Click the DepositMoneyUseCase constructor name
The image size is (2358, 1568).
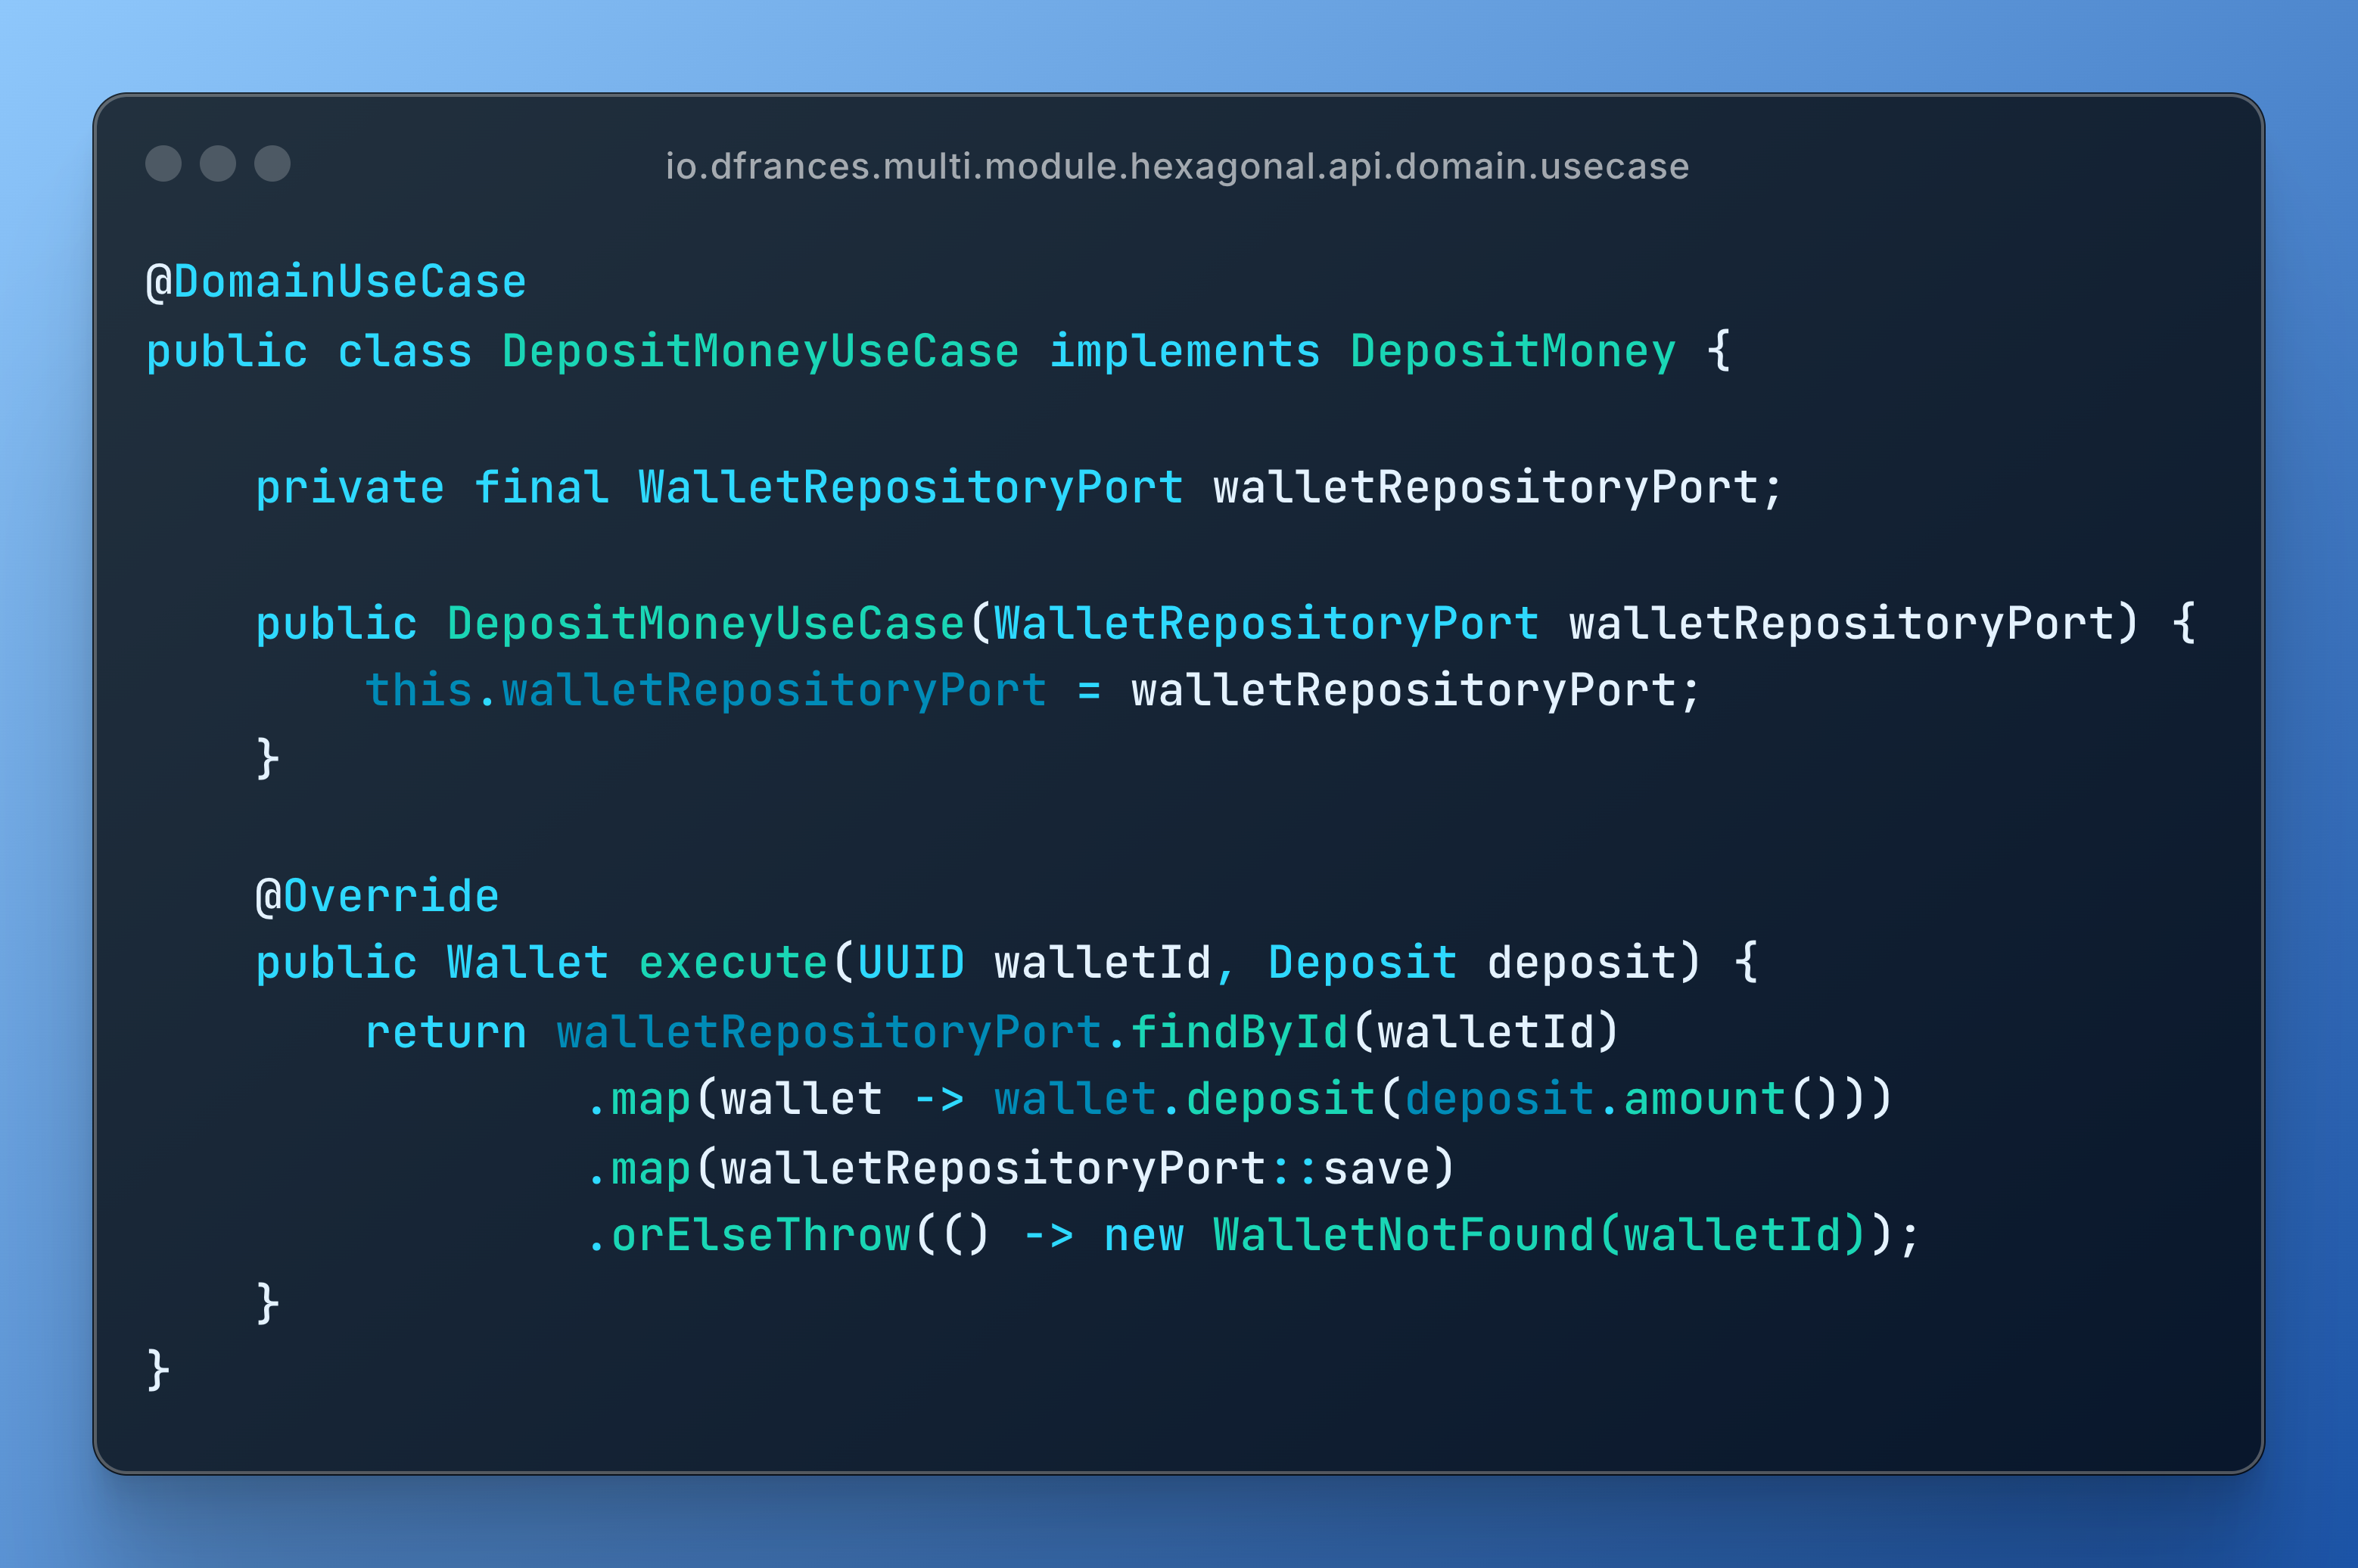(x=706, y=624)
